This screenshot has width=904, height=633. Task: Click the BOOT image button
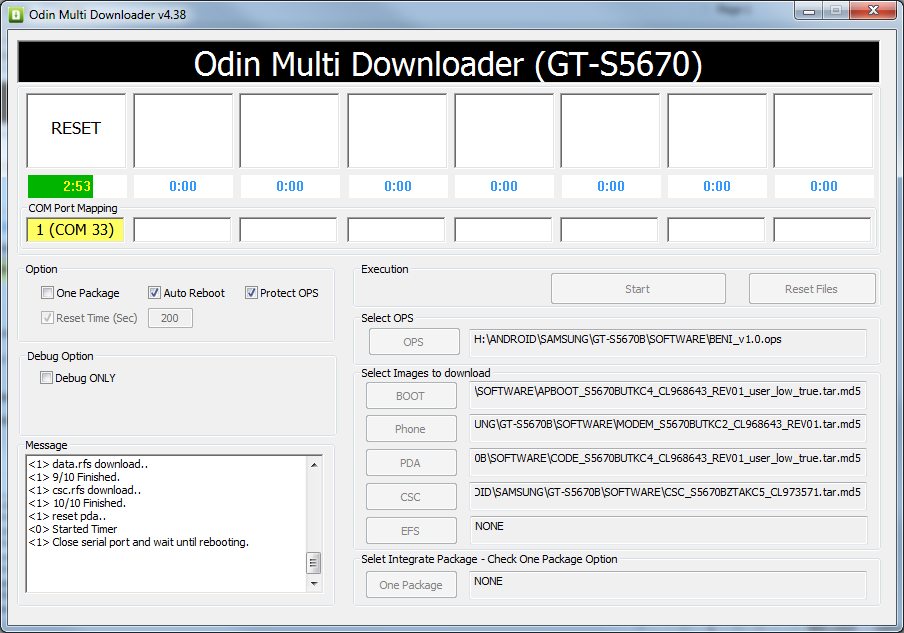(411, 396)
